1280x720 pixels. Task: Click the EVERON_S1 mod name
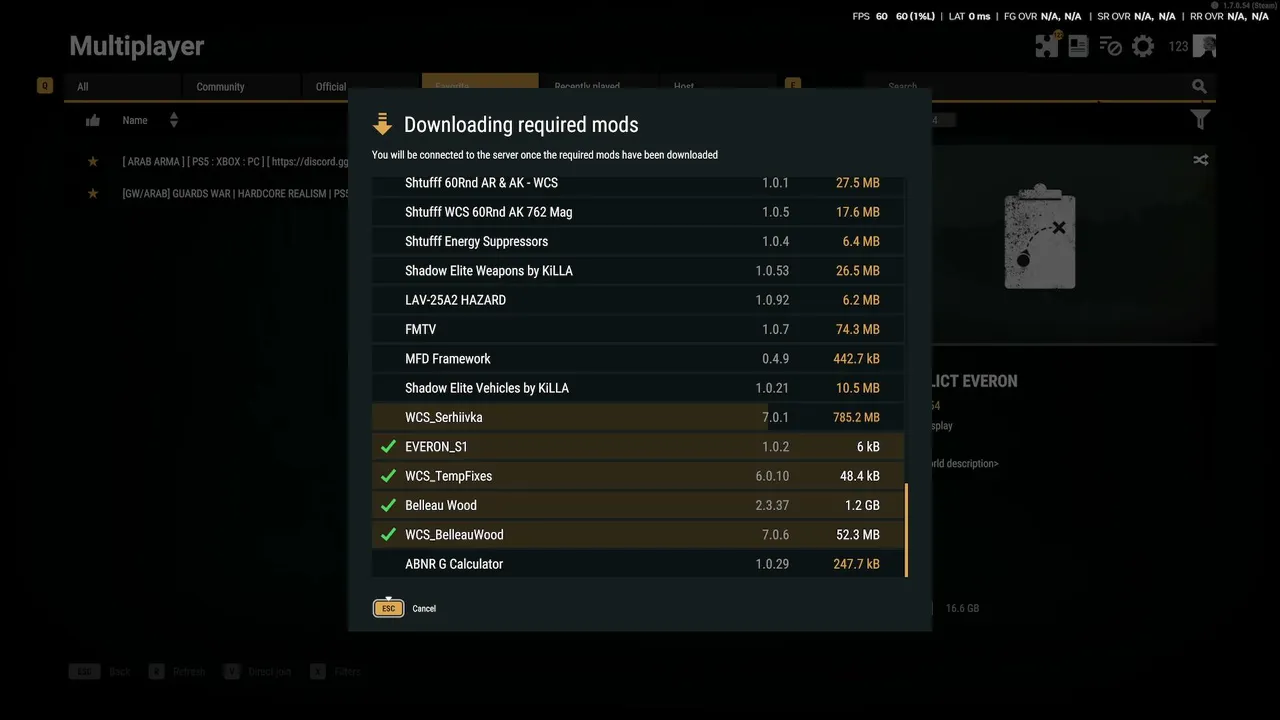click(436, 447)
